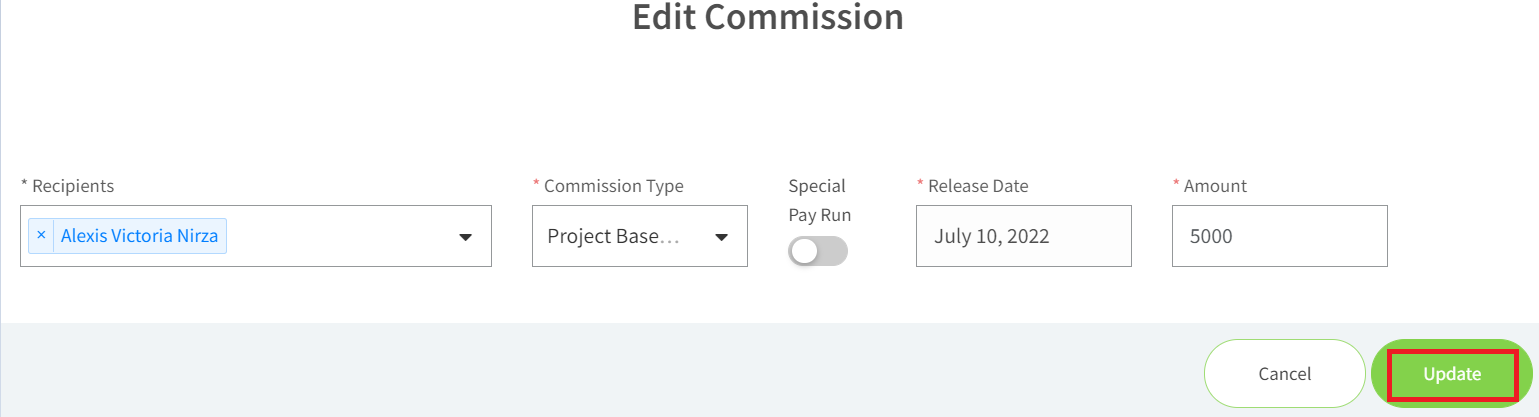The width and height of the screenshot is (1539, 417).
Task: Click the Recipients field label
Action: point(67,186)
